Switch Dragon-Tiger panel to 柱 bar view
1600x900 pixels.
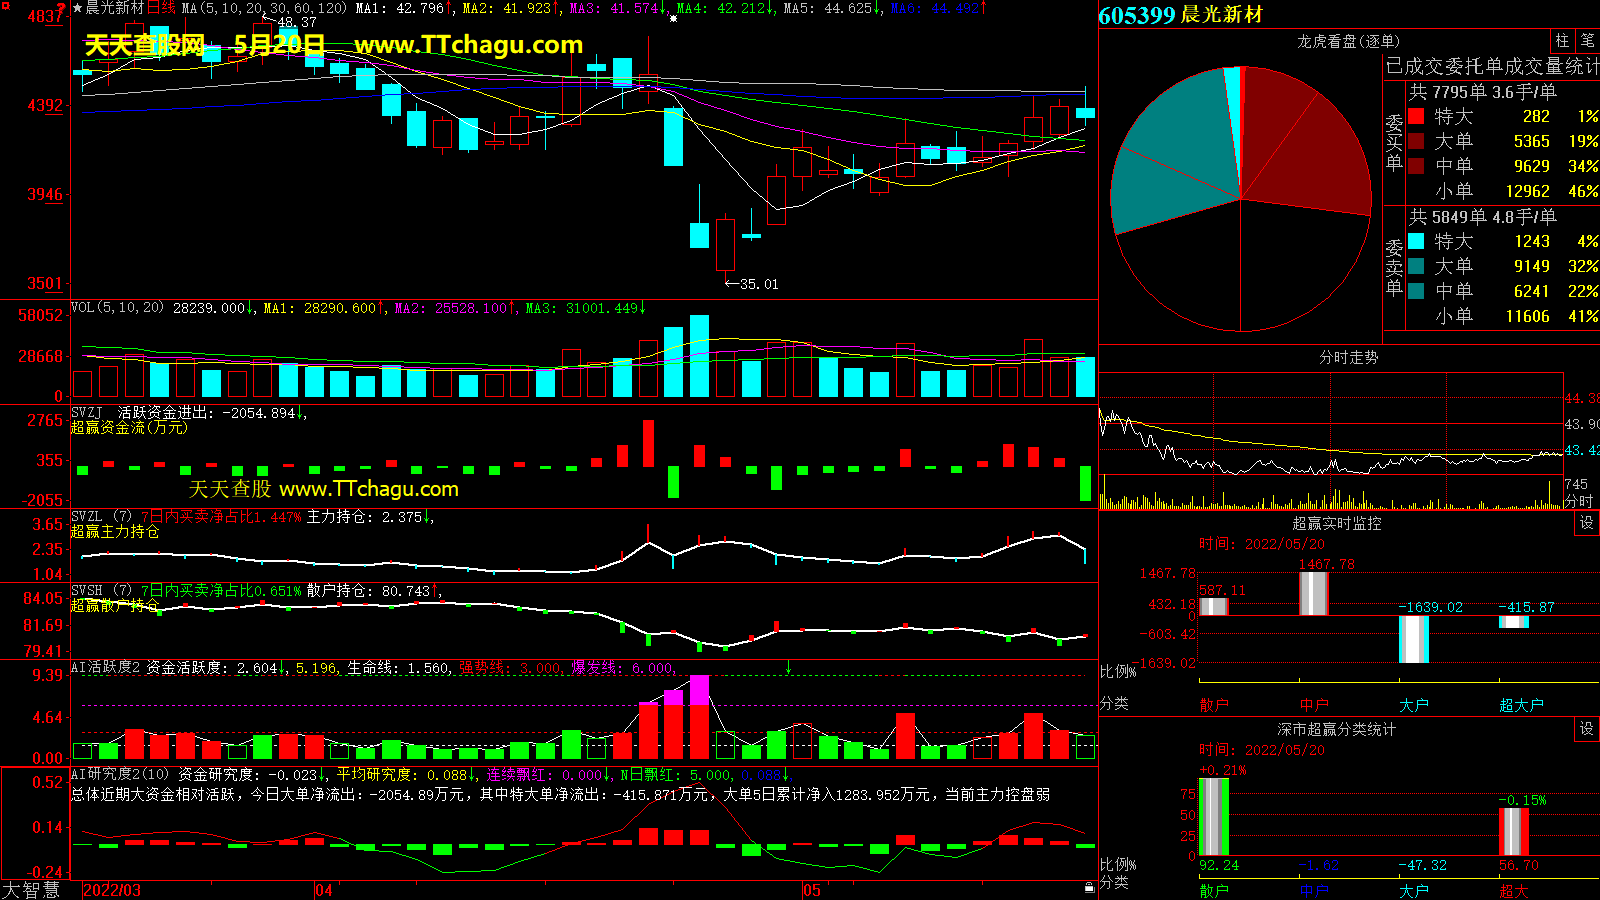[1562, 41]
